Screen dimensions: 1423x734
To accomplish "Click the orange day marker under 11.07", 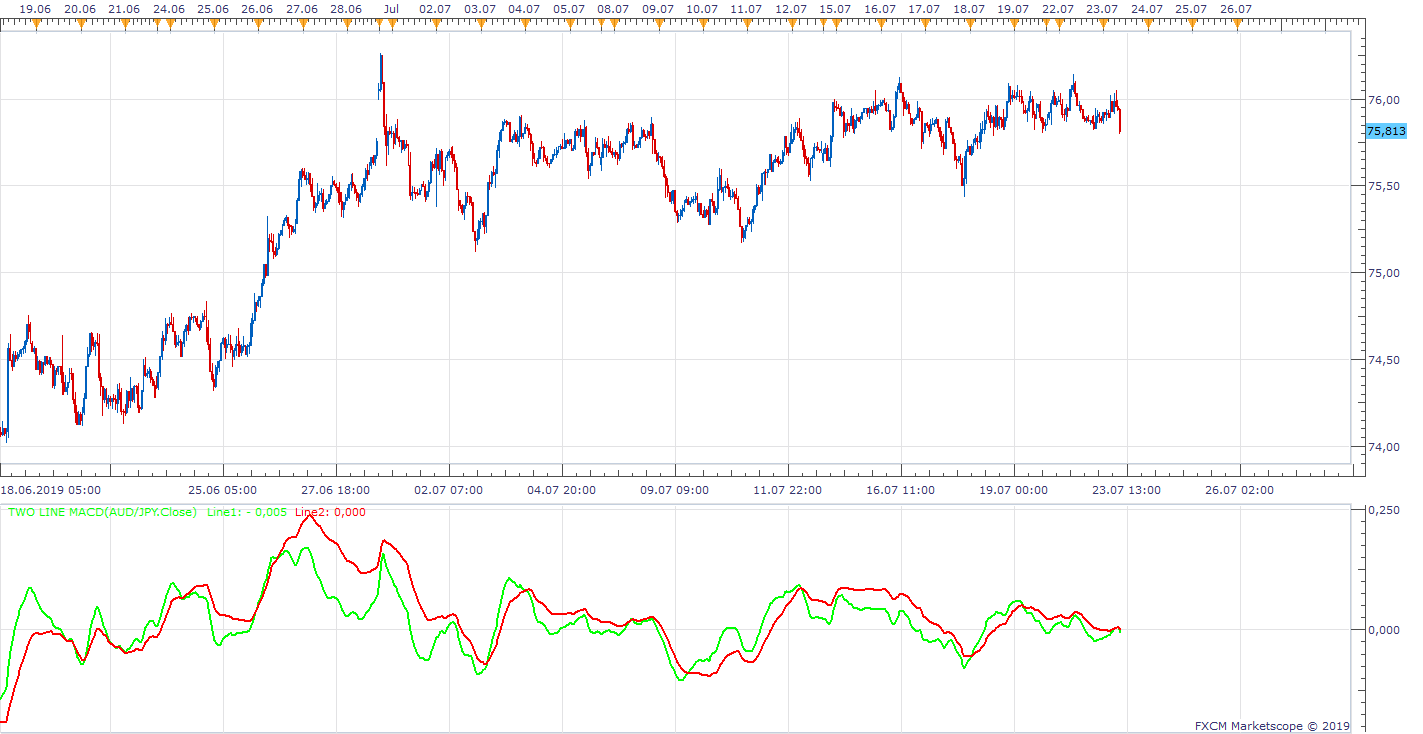I will coord(747,25).
